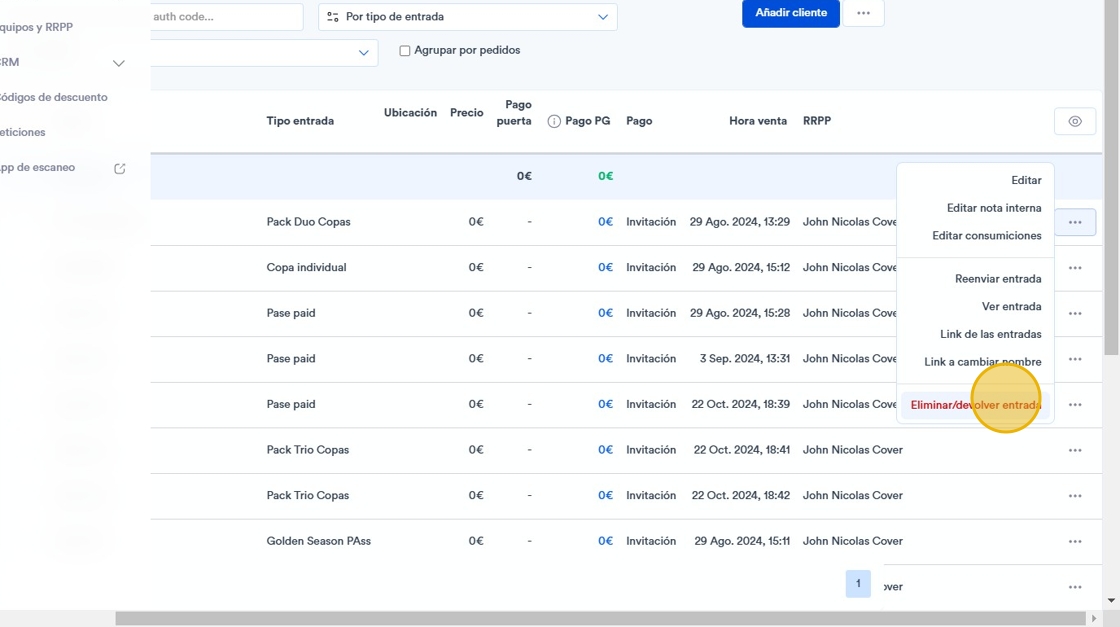The width and height of the screenshot is (1120, 627).
Task: Enable Agrupar por pedidos checkbox
Action: (x=404, y=51)
